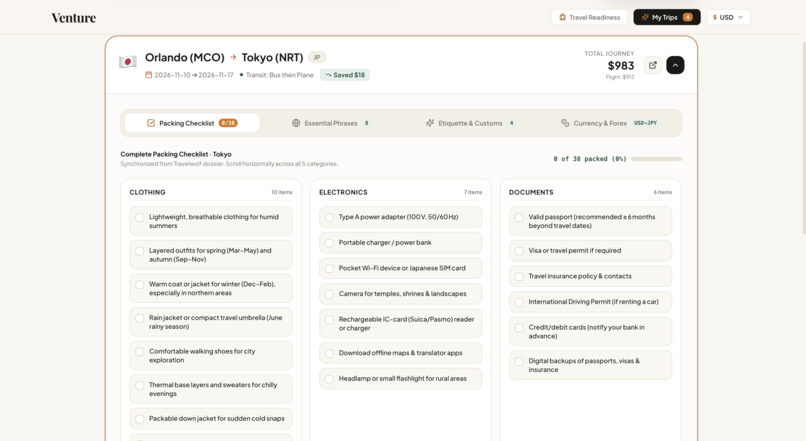Click the 0/38 counter badge
Viewport: 806px width, 441px height.
228,123
